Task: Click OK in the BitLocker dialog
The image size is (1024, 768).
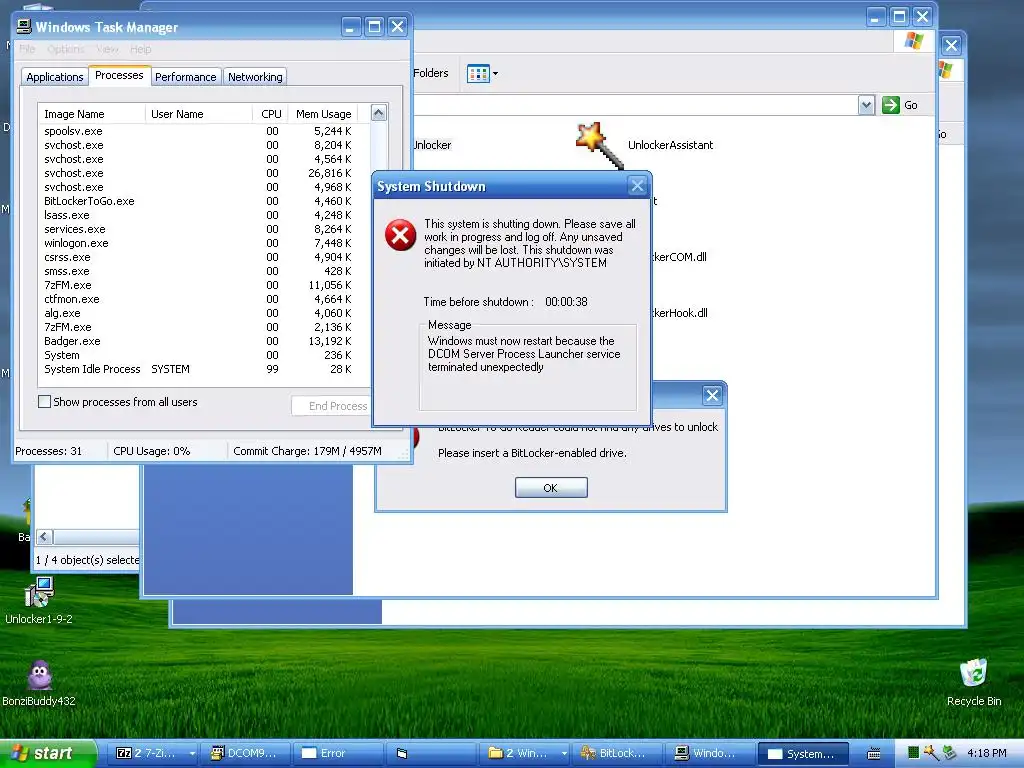Action: pos(551,488)
